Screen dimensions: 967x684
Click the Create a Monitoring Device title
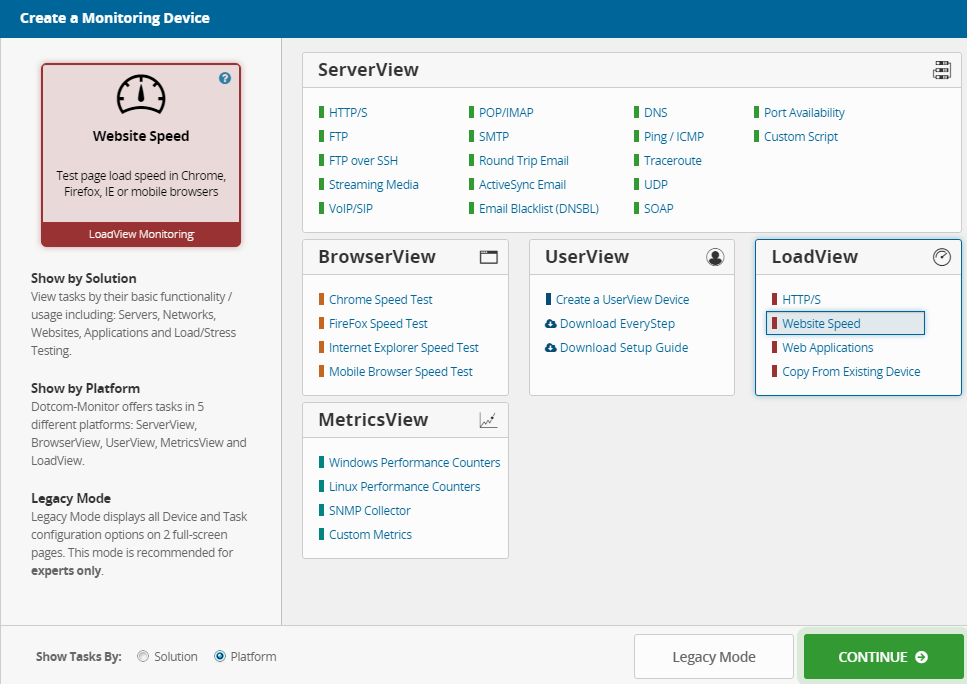click(115, 18)
